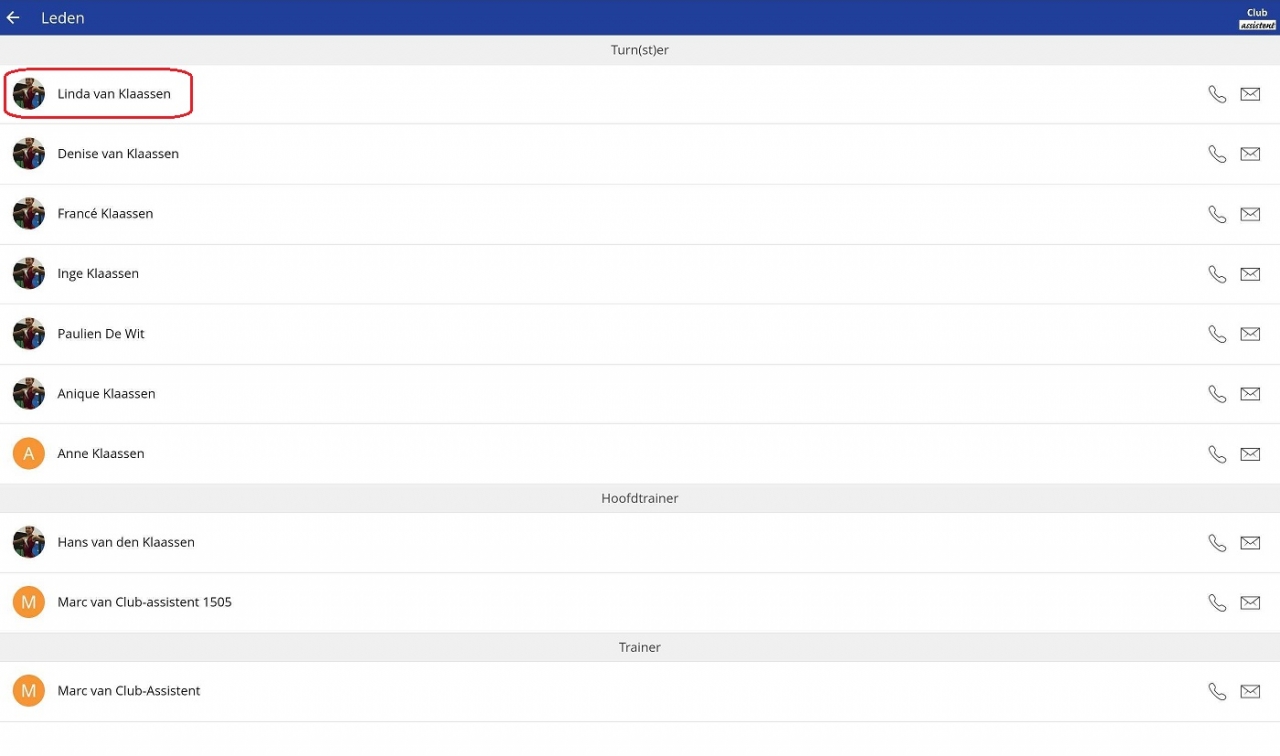Go back using the arrow beside Leden
This screenshot has height=756, width=1280.
[13, 18]
